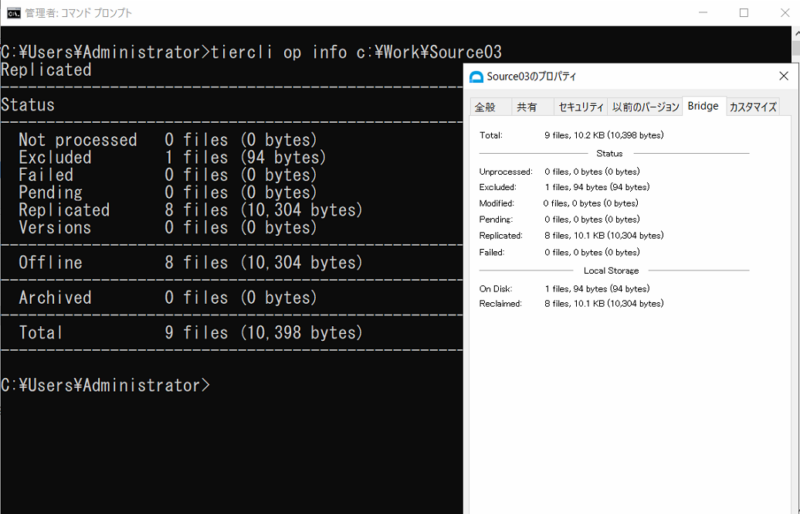Open the カスタマイズ tab
This screenshot has width=800, height=514.
click(x=753, y=107)
